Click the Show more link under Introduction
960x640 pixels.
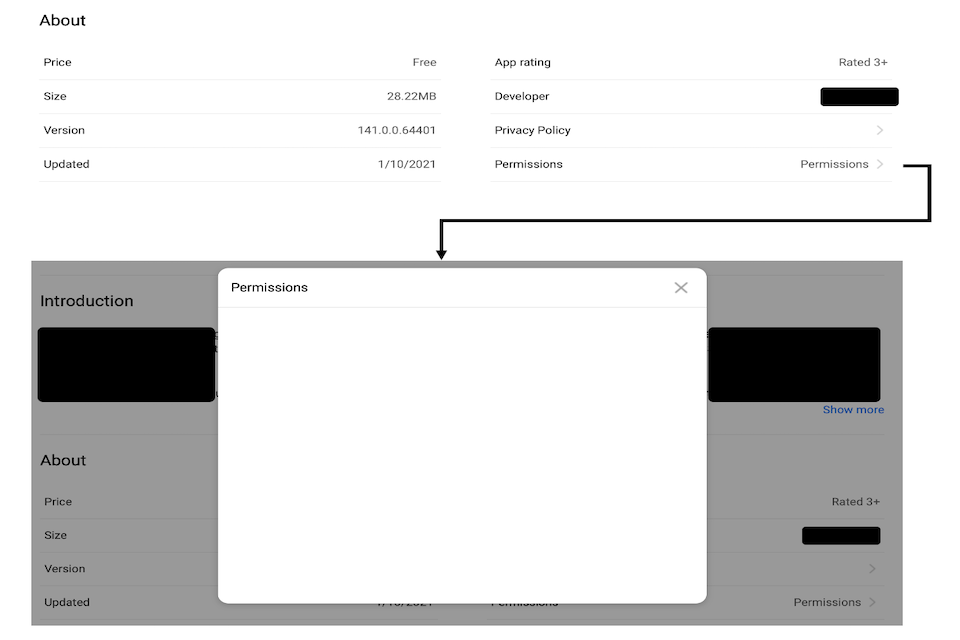[x=852, y=410]
